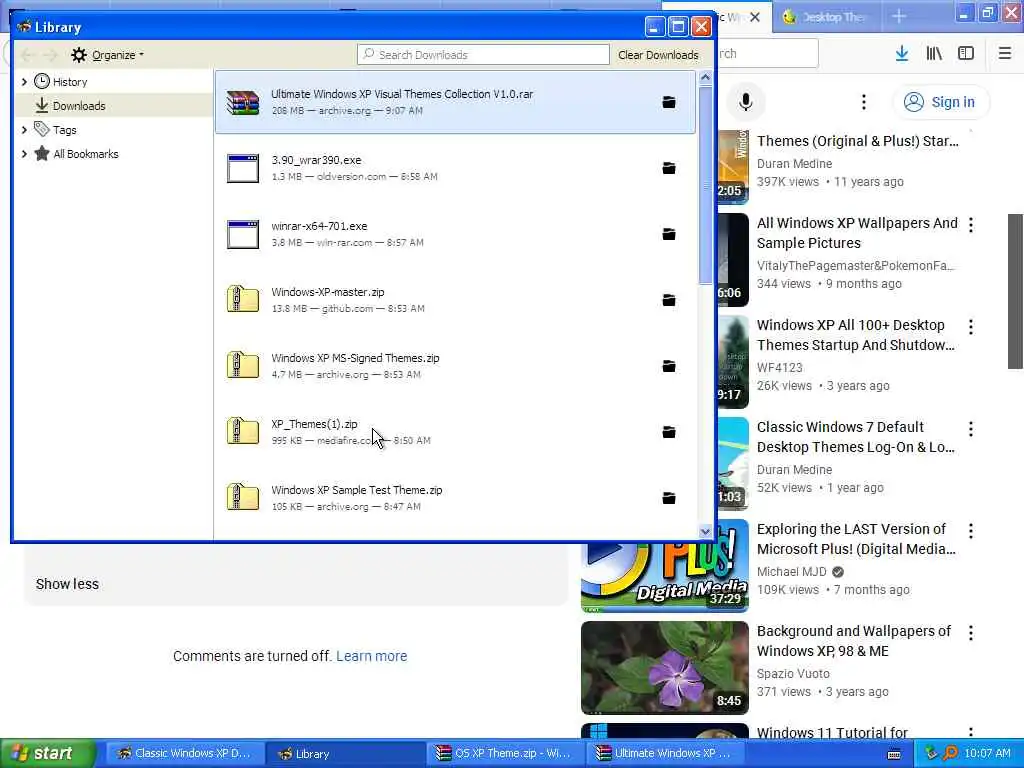Switch to Classic Windows XP taskbar window

pyautogui.click(x=184, y=753)
